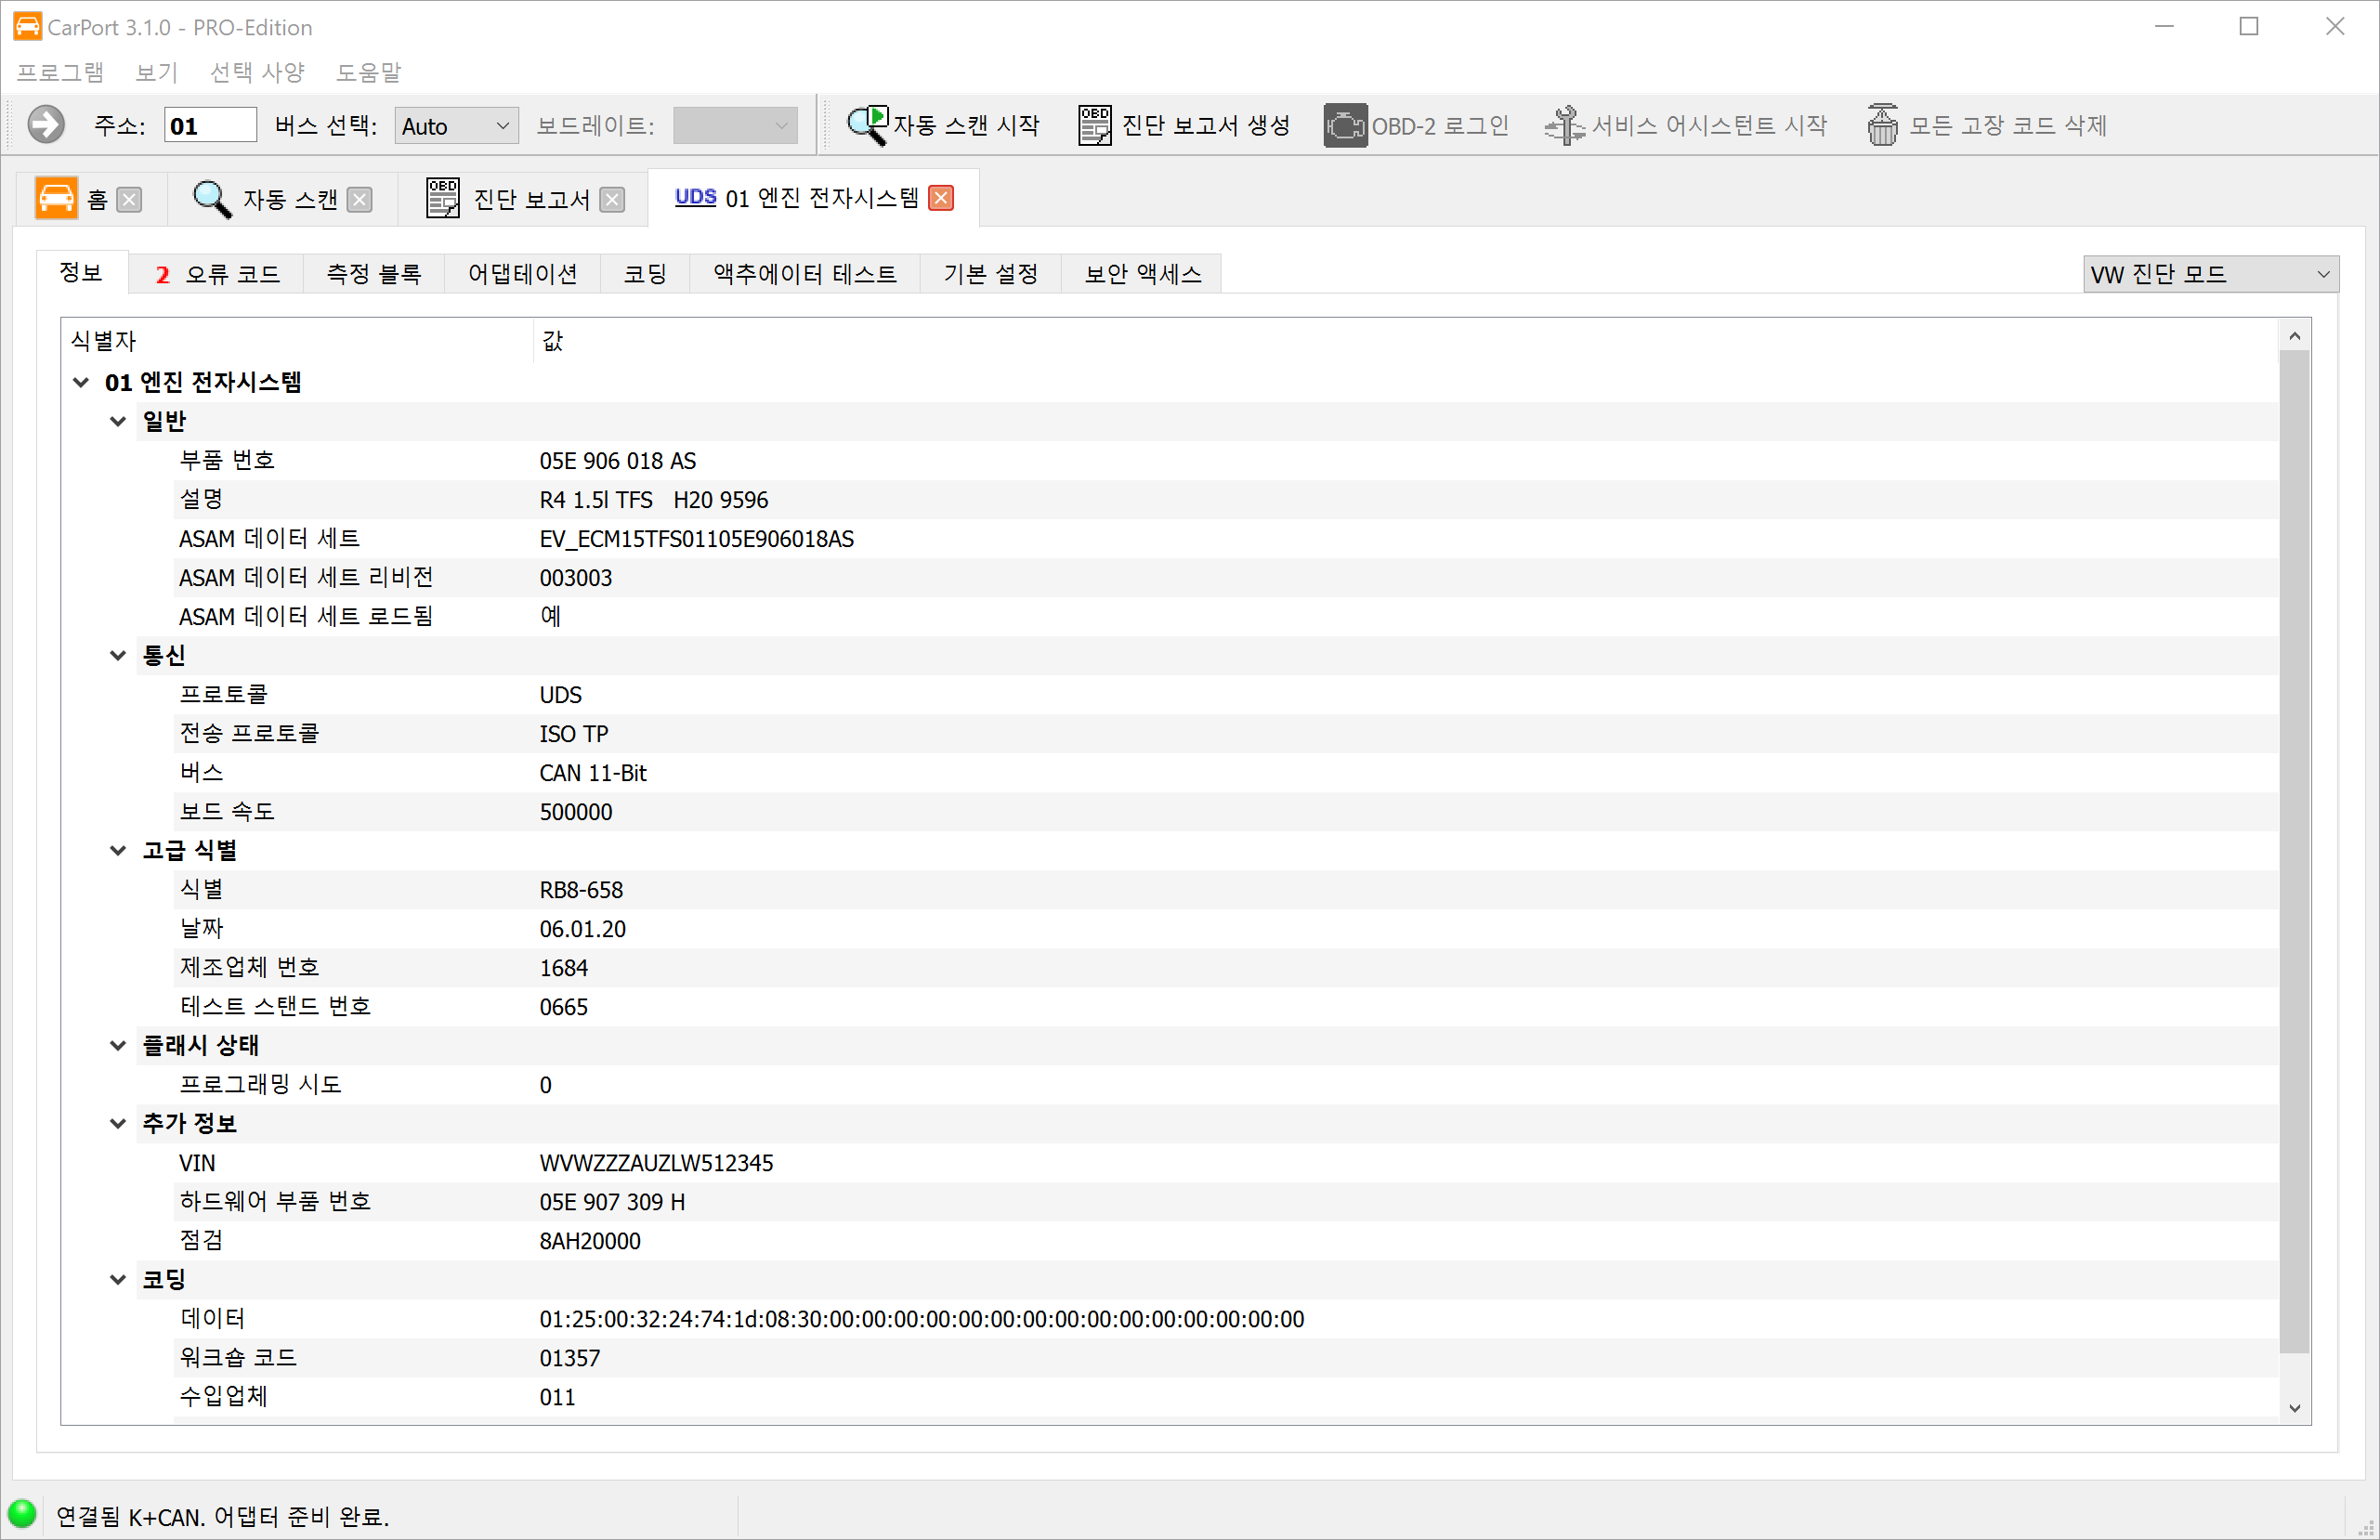Click the OBD-2 login engine icon
Image resolution: width=2380 pixels, height=1540 pixels.
click(1345, 125)
